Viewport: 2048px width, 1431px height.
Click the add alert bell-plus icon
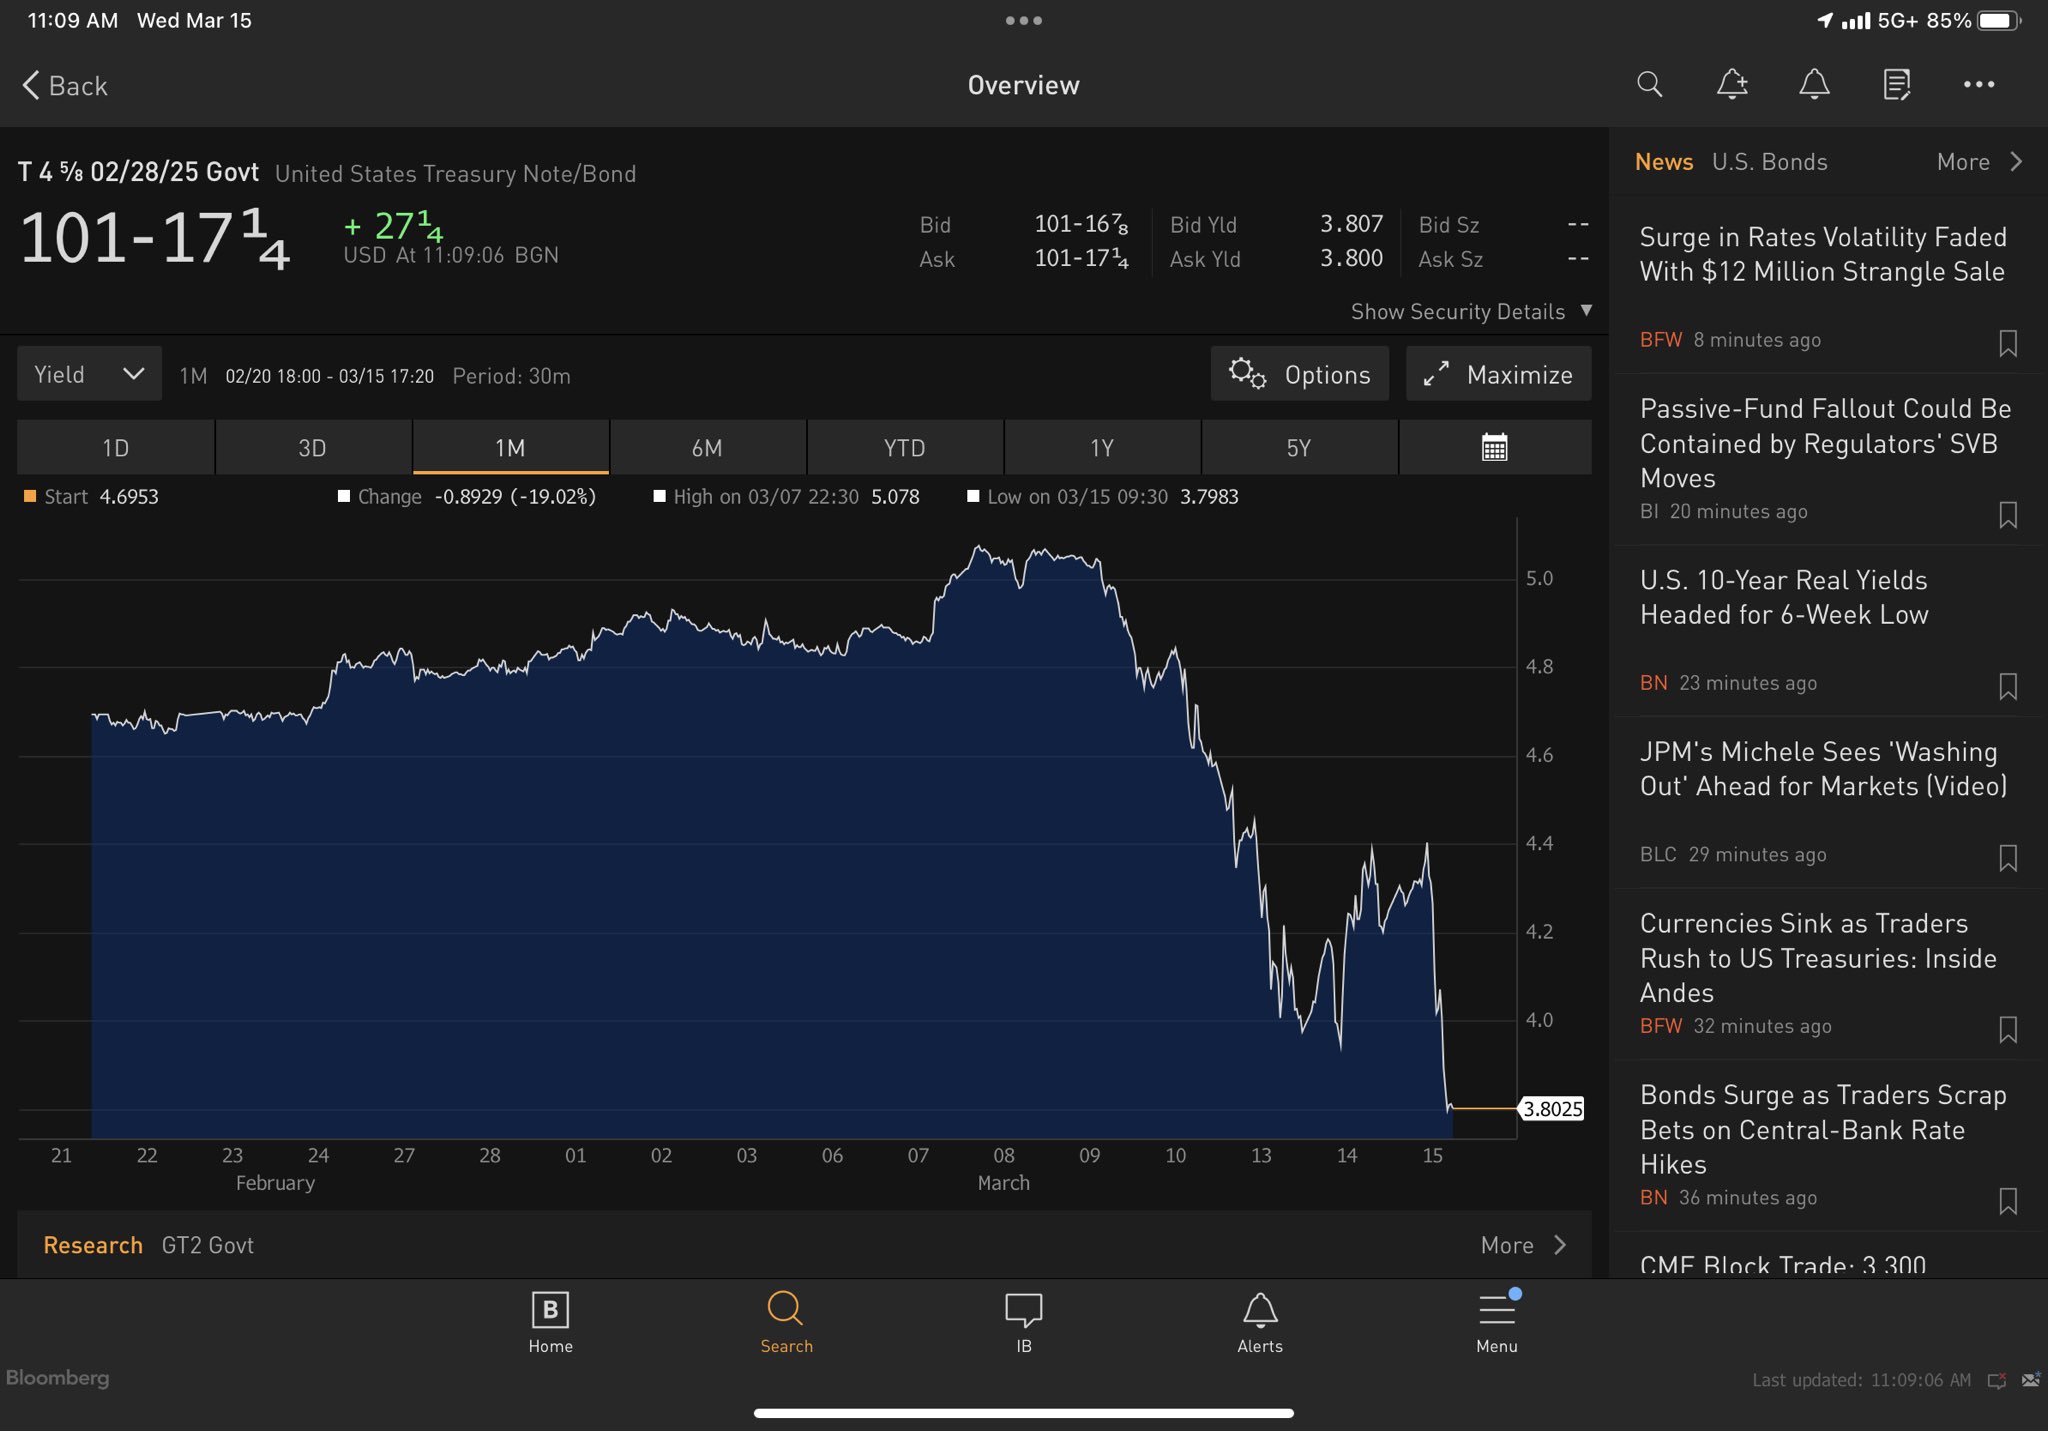coord(1732,85)
